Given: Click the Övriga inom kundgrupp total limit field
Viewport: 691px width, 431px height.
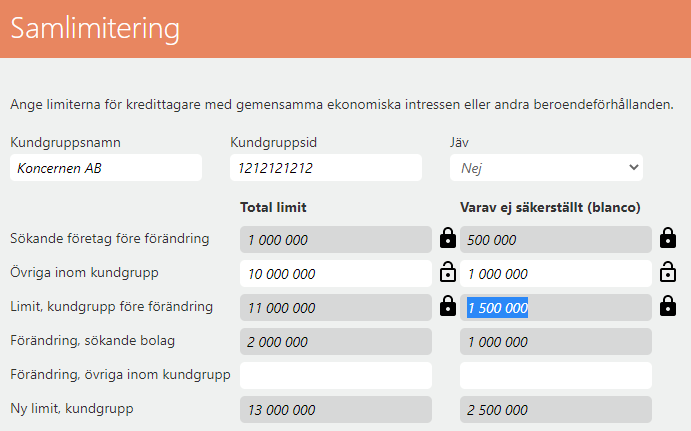Looking at the screenshot, I should pos(336,274).
